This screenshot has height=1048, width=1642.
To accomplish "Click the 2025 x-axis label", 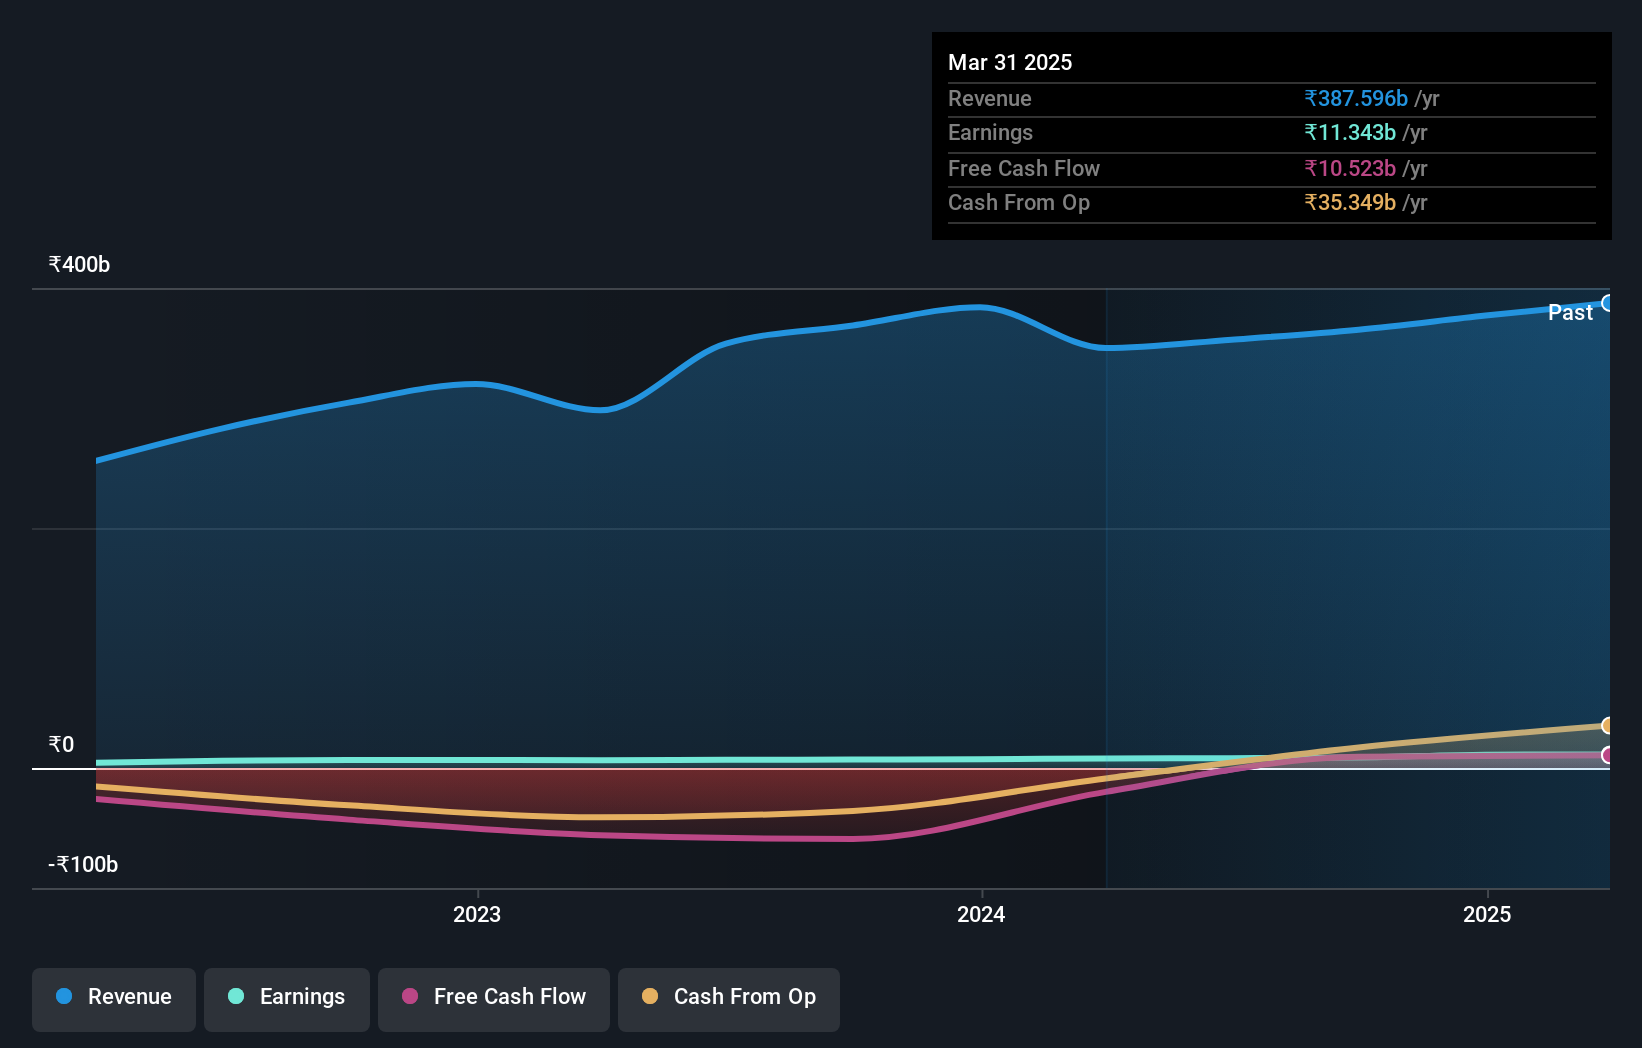I will [x=1487, y=914].
